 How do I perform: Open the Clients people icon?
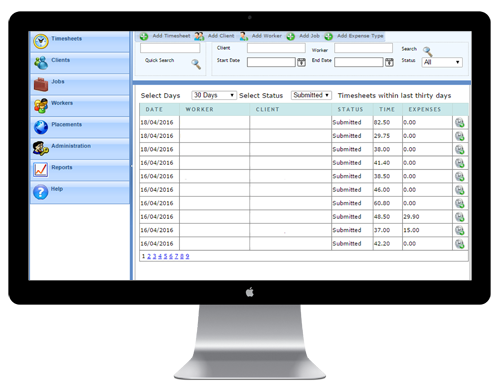(x=41, y=63)
